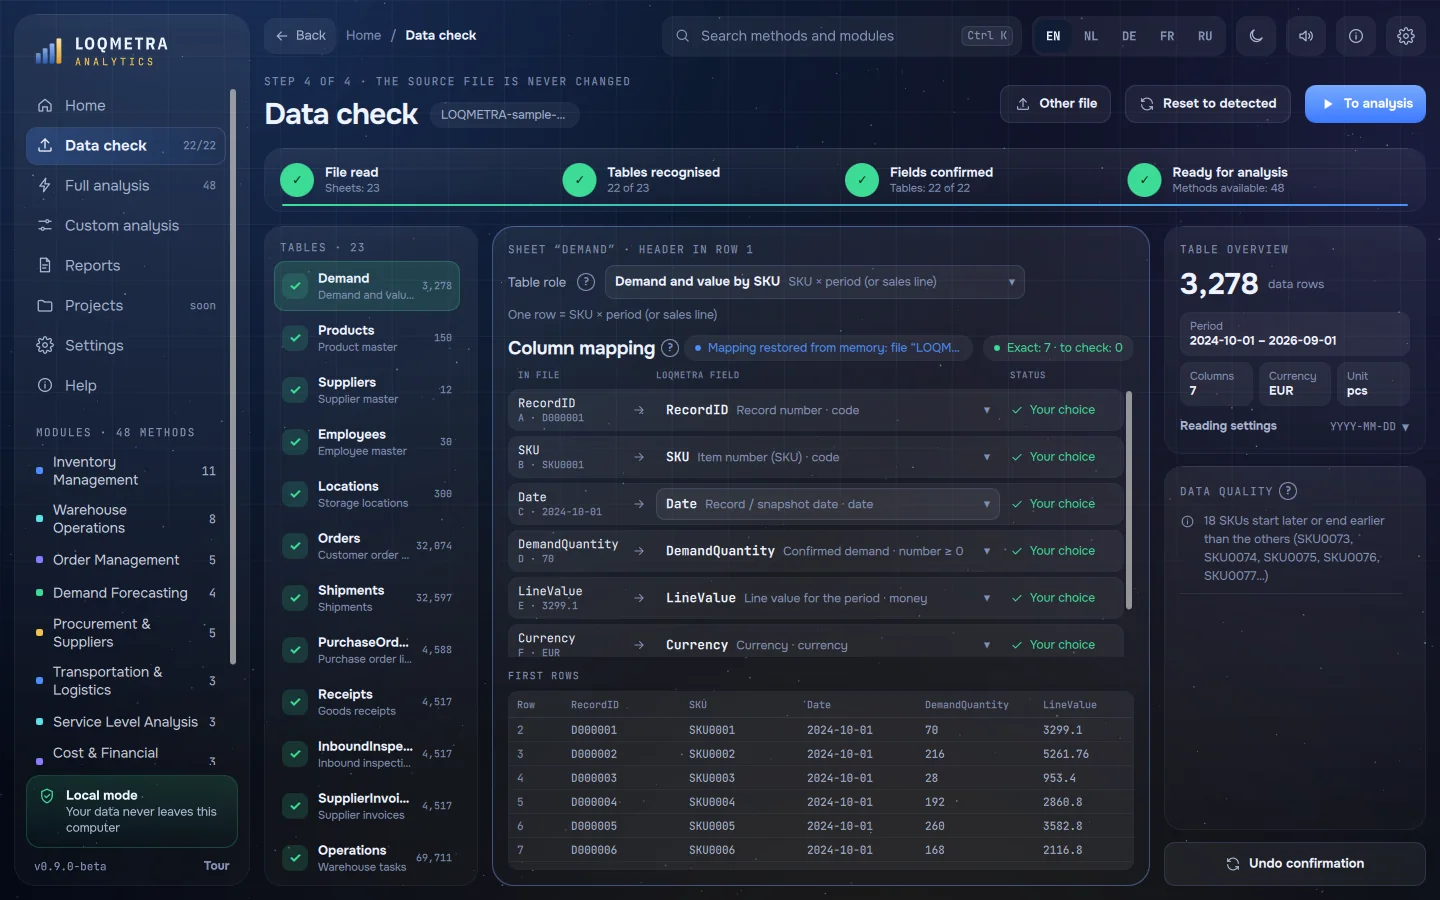Screen dimensions: 1440x900
Task: Toggle the Suppliers table checkmark
Action: click(x=295, y=390)
